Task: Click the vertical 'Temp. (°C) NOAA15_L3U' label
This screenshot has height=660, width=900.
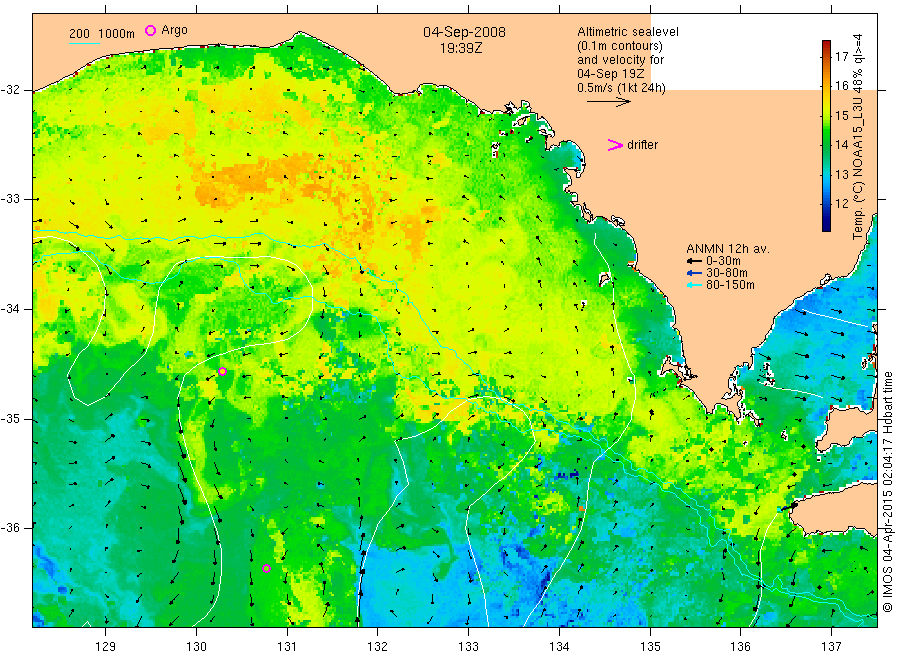Action: [858, 137]
